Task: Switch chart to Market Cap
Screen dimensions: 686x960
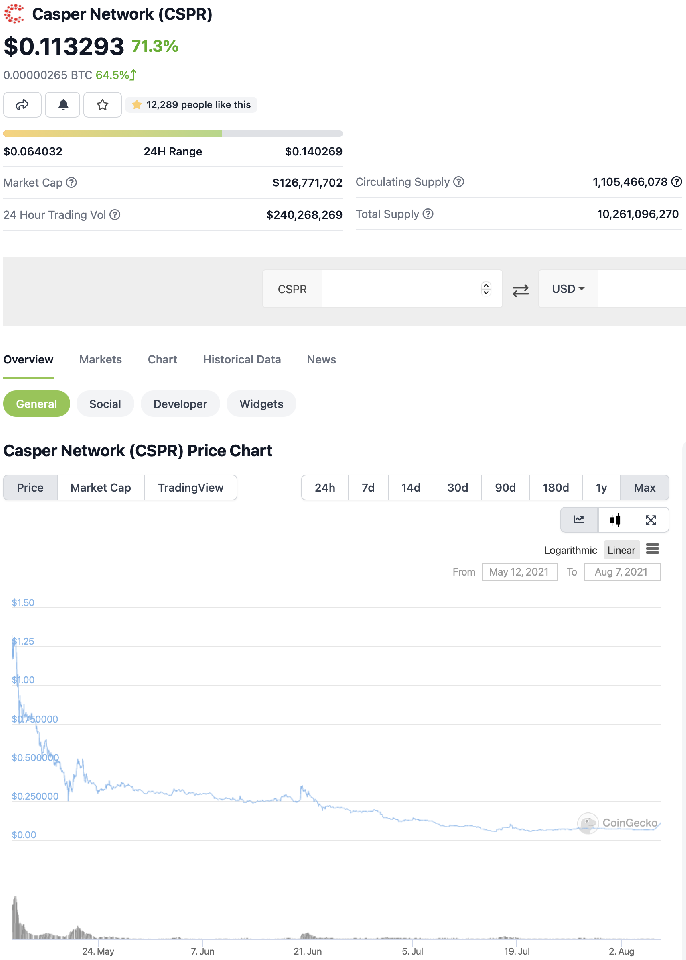Action: coord(101,488)
